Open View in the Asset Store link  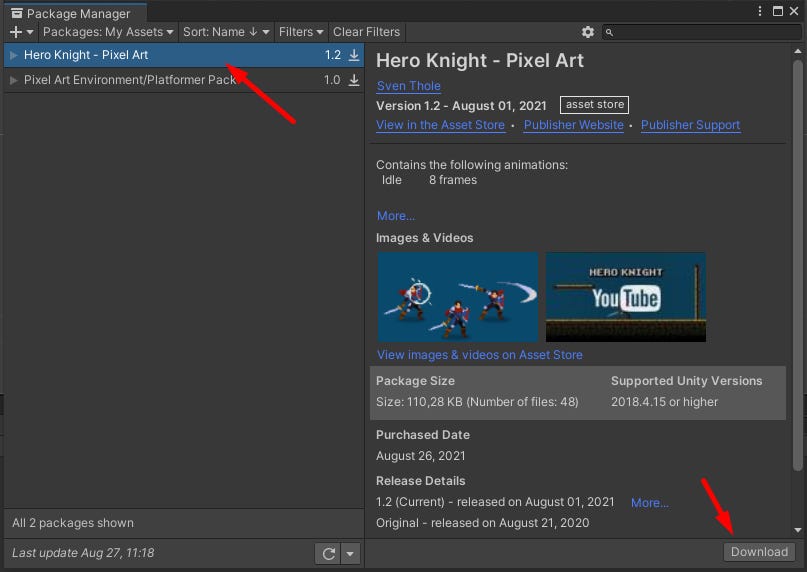[x=441, y=125]
